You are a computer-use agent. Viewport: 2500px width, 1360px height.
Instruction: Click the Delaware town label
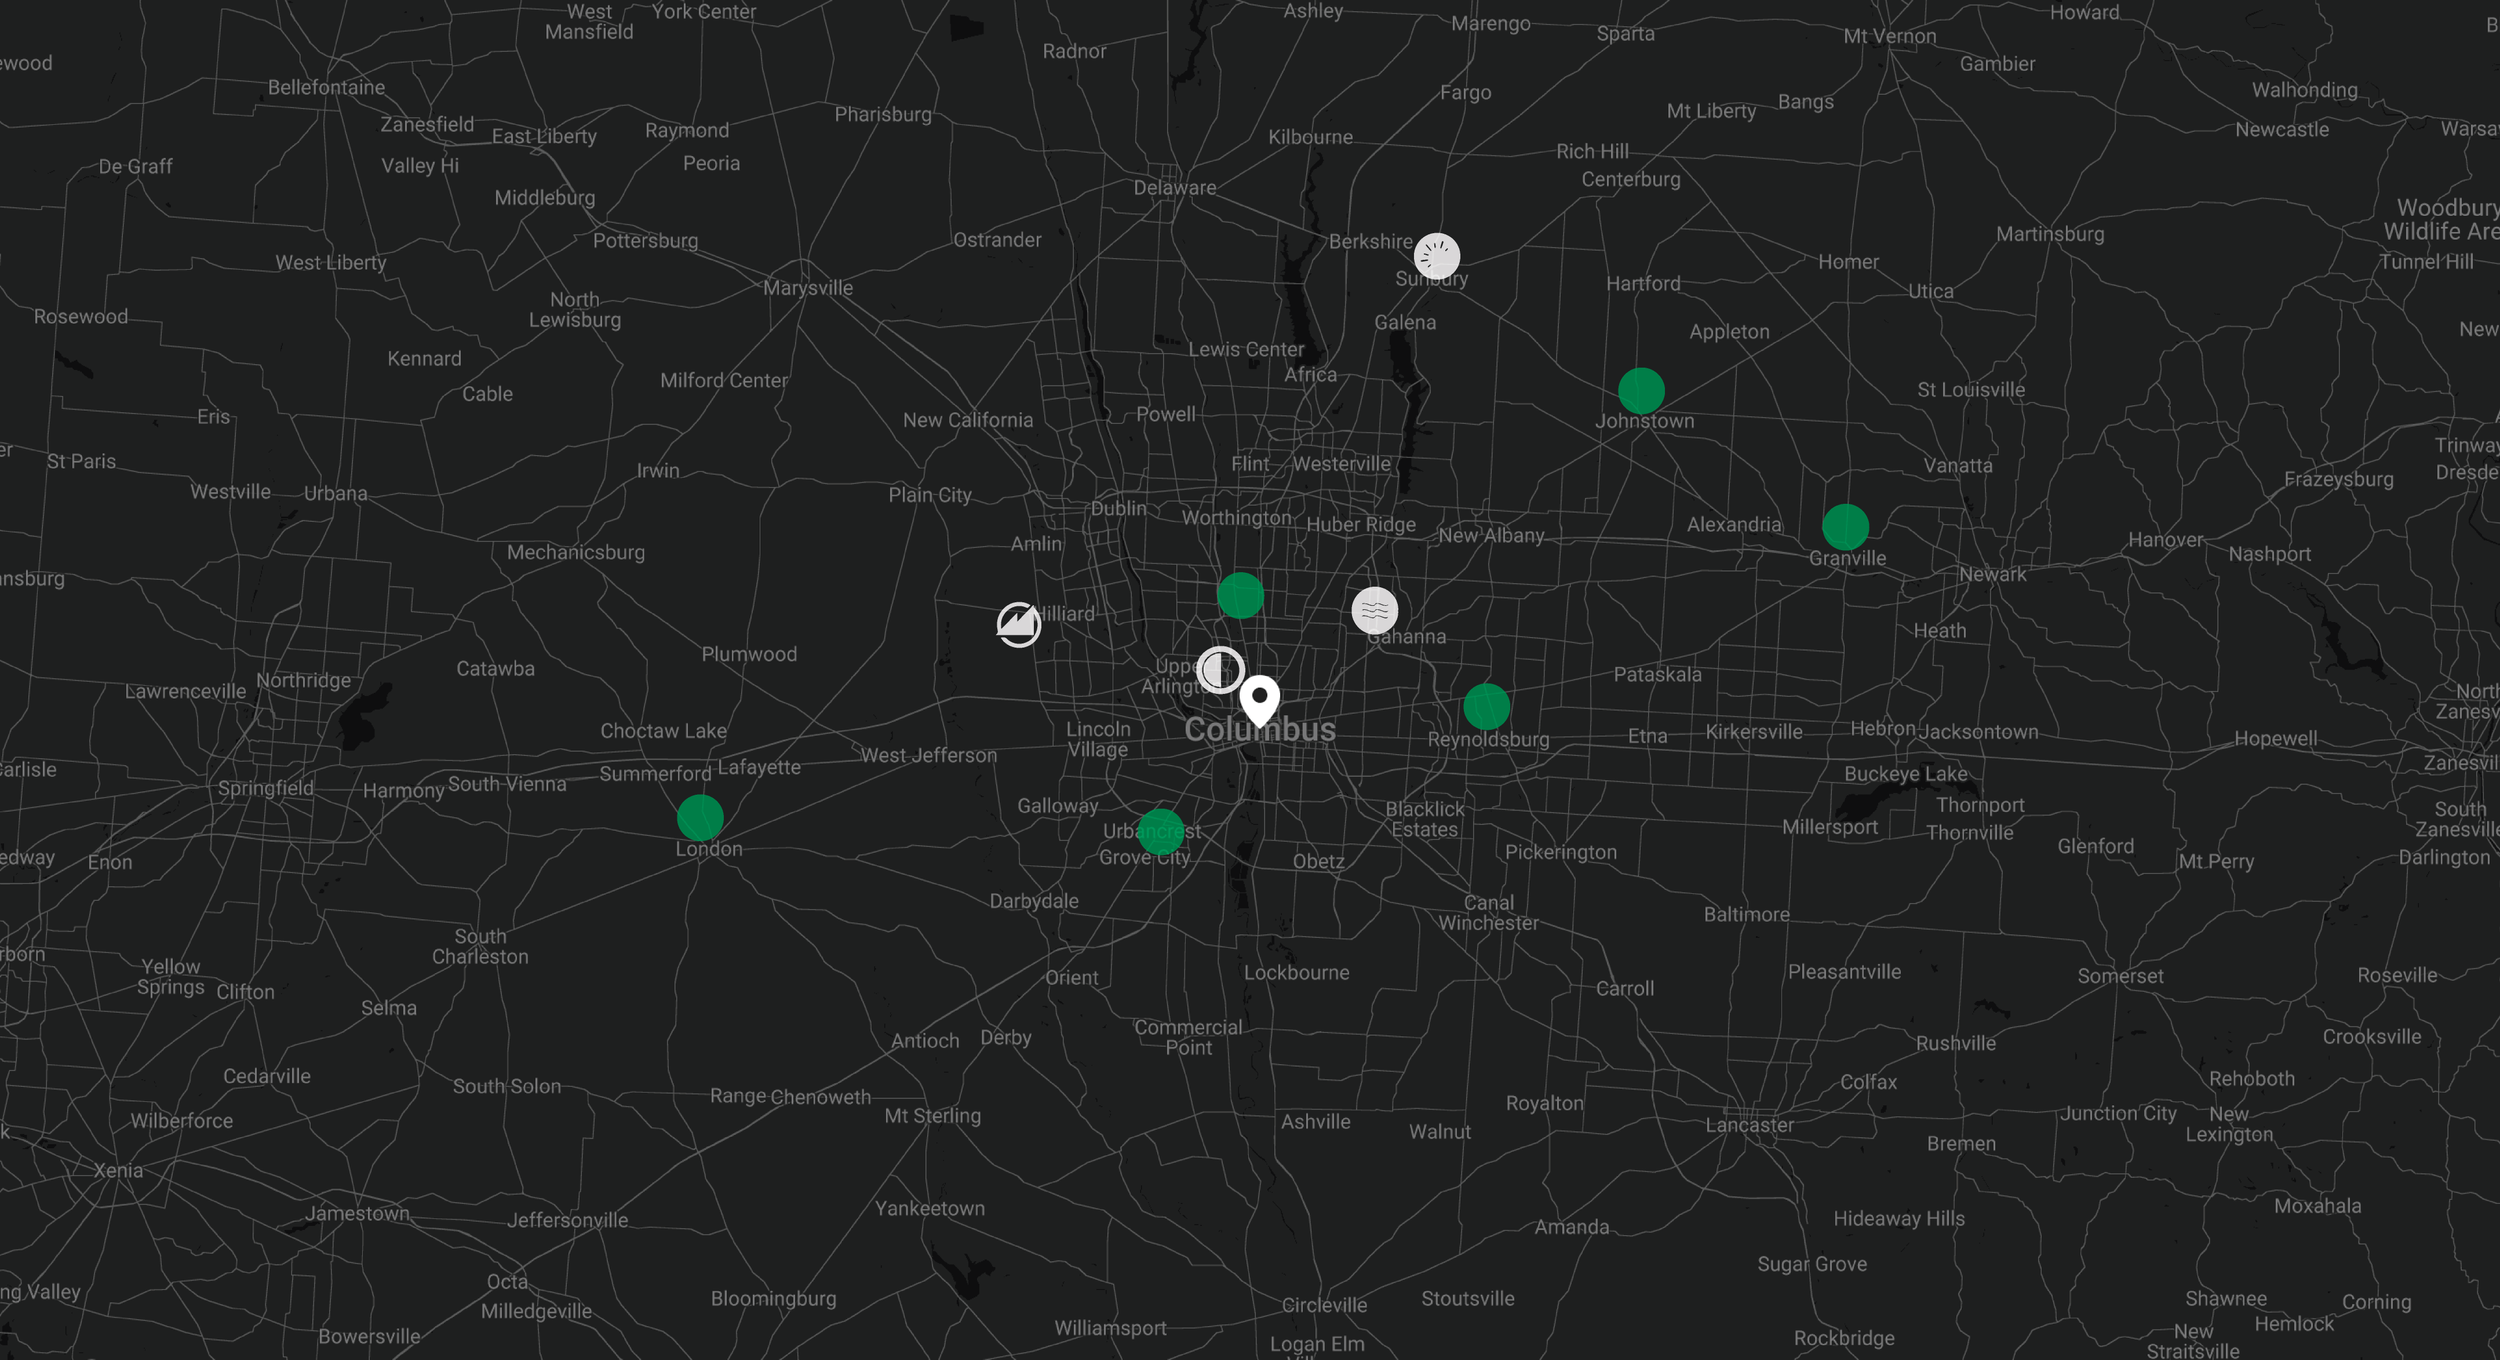[x=1174, y=187]
